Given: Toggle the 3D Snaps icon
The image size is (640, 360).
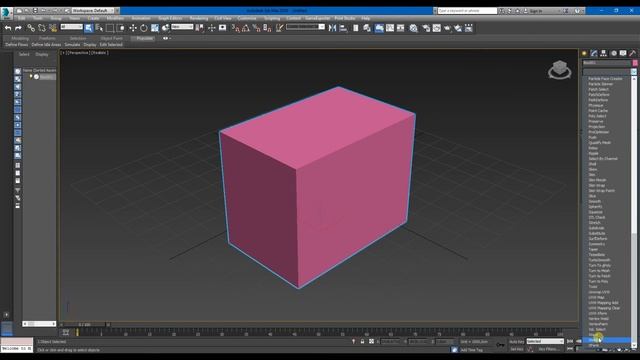Looking at the screenshot, I should (236, 28).
